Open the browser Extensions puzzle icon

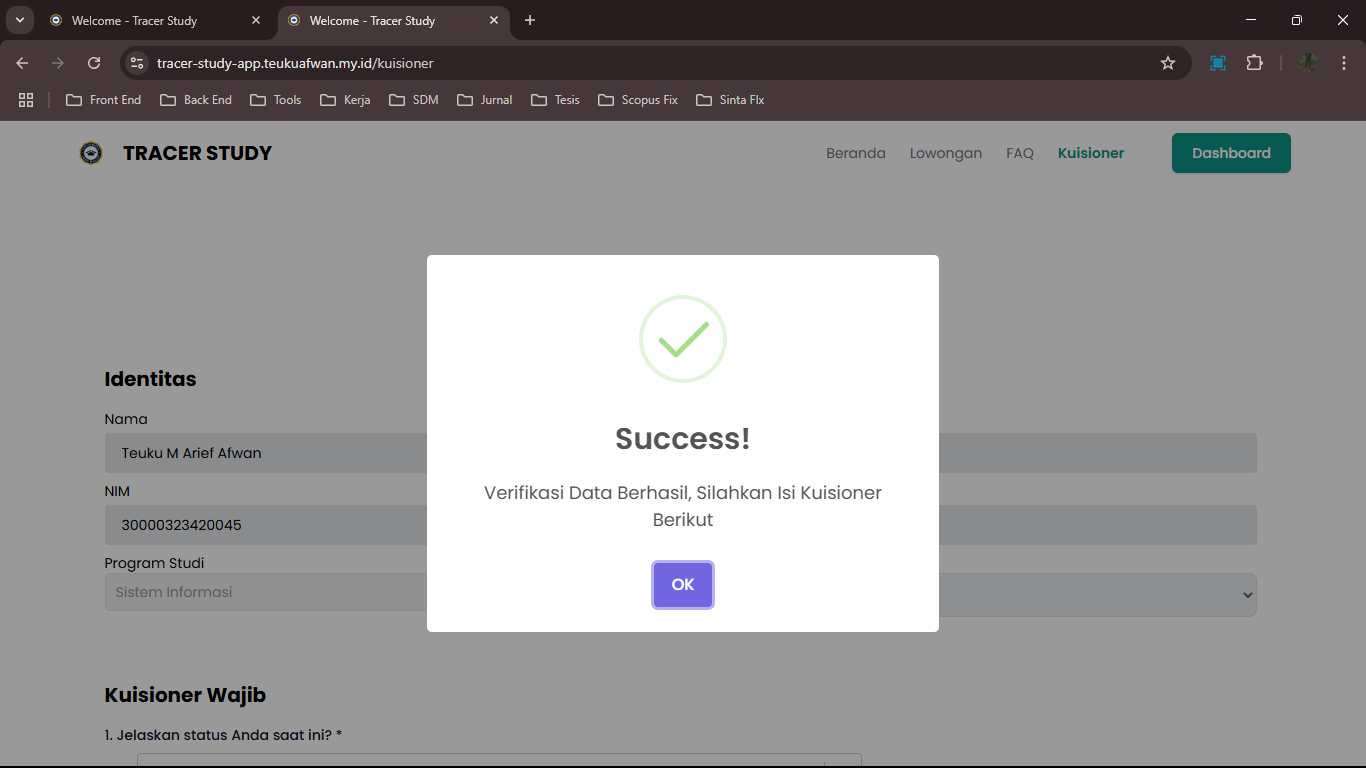[1254, 63]
